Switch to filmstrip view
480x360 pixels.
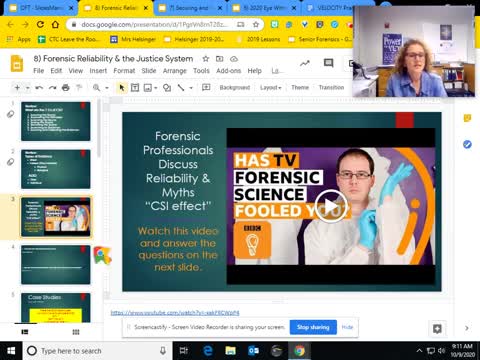(x=25, y=332)
